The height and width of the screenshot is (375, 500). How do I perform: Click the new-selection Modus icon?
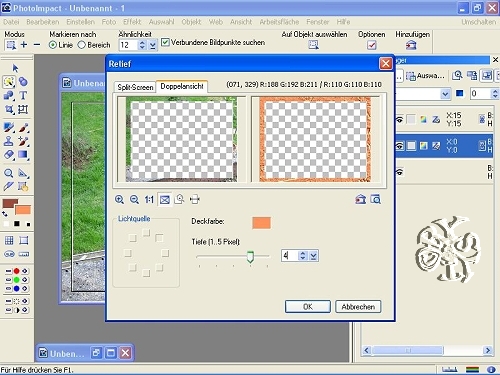(x=11, y=45)
